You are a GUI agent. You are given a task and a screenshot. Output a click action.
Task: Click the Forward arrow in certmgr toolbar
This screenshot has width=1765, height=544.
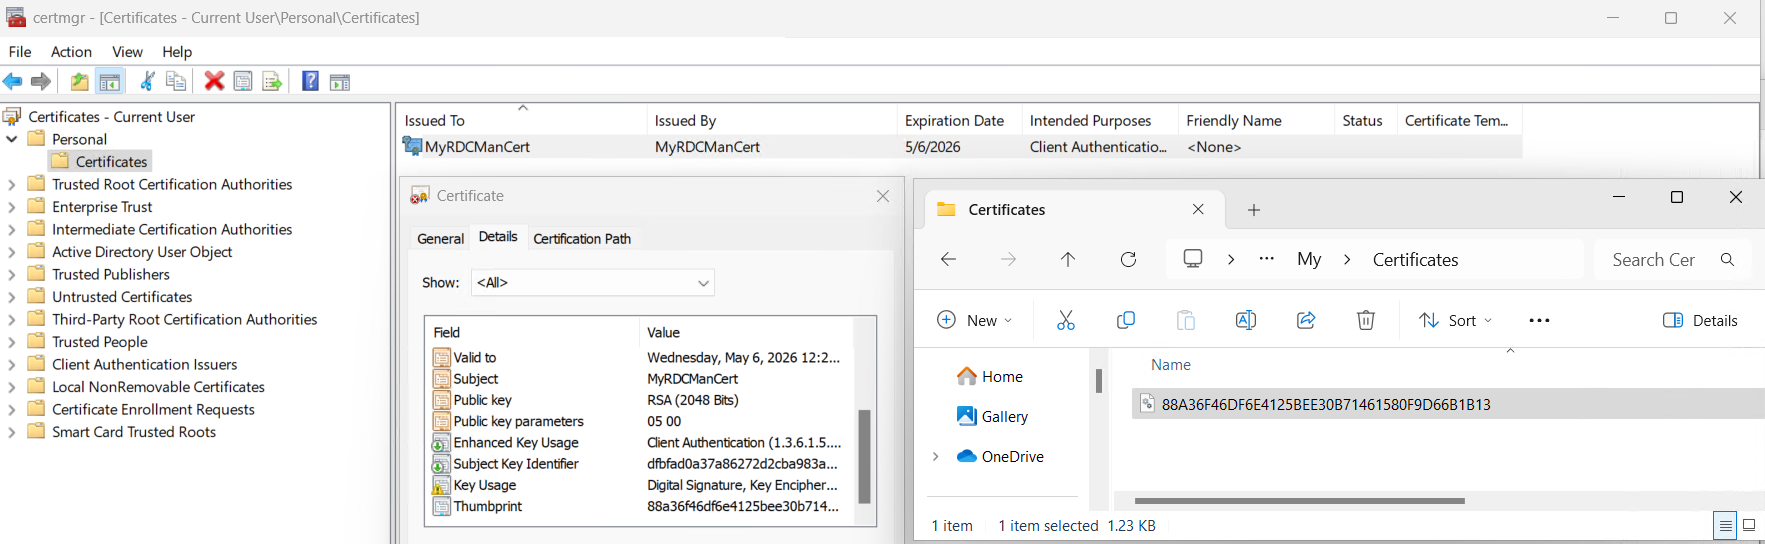coord(41,82)
